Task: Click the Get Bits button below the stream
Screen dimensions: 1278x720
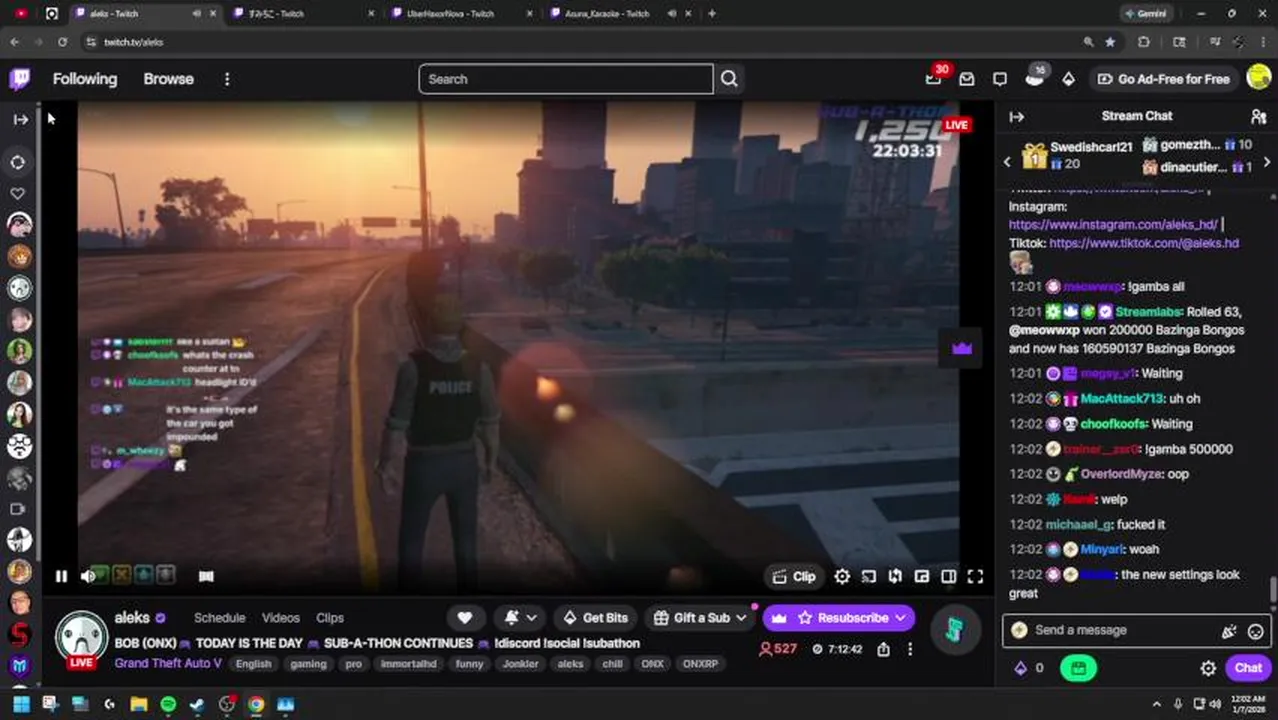Action: coord(596,618)
